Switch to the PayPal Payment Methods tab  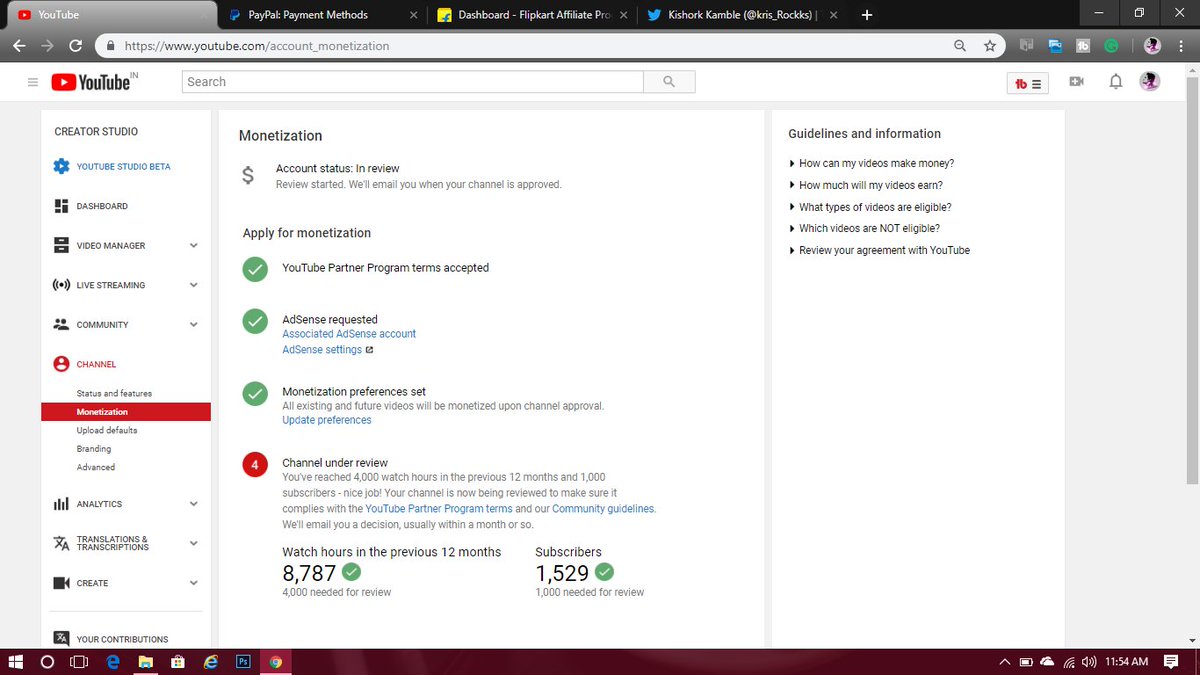tap(322, 15)
